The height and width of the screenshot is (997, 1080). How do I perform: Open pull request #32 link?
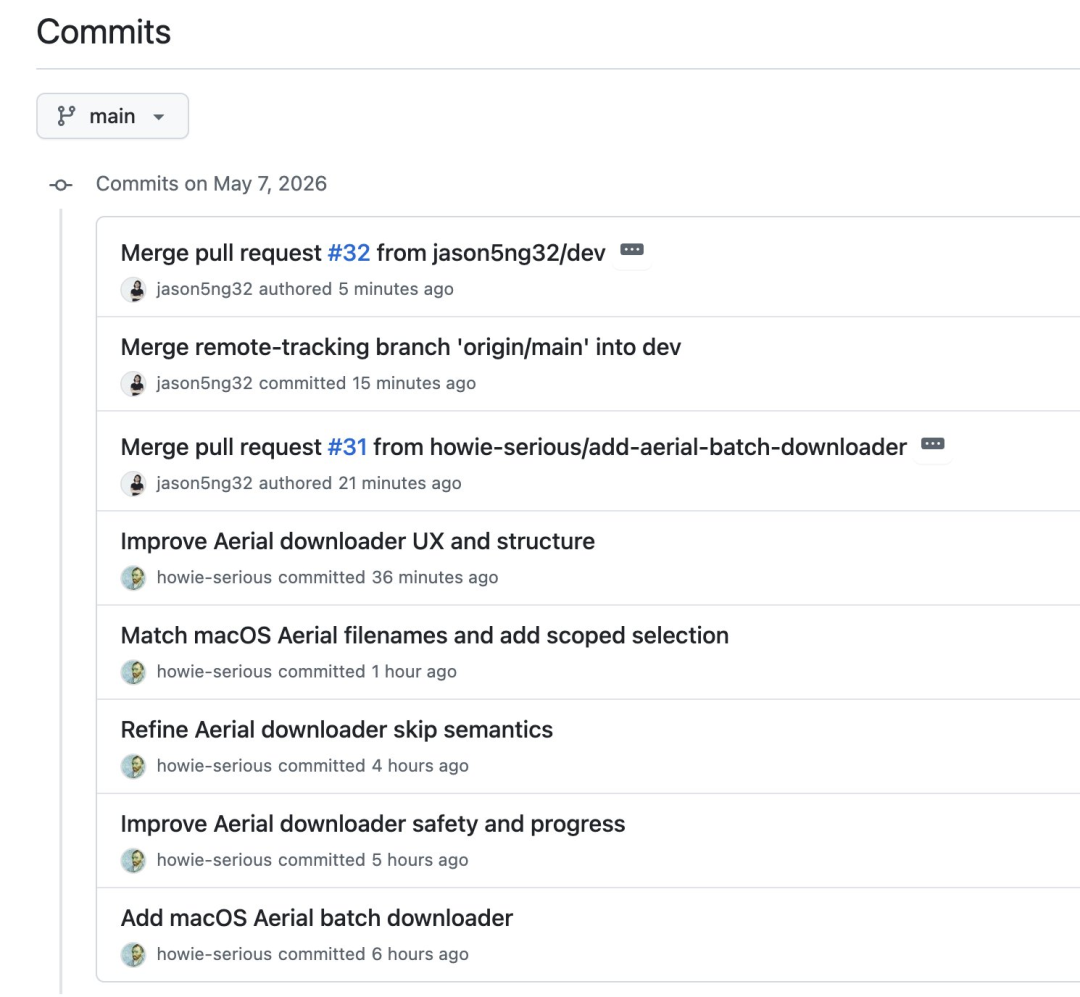pyautogui.click(x=349, y=253)
